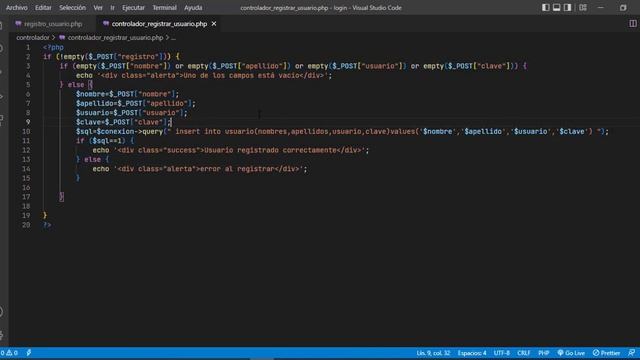
Task: Split the editor to the right
Action: point(633,24)
